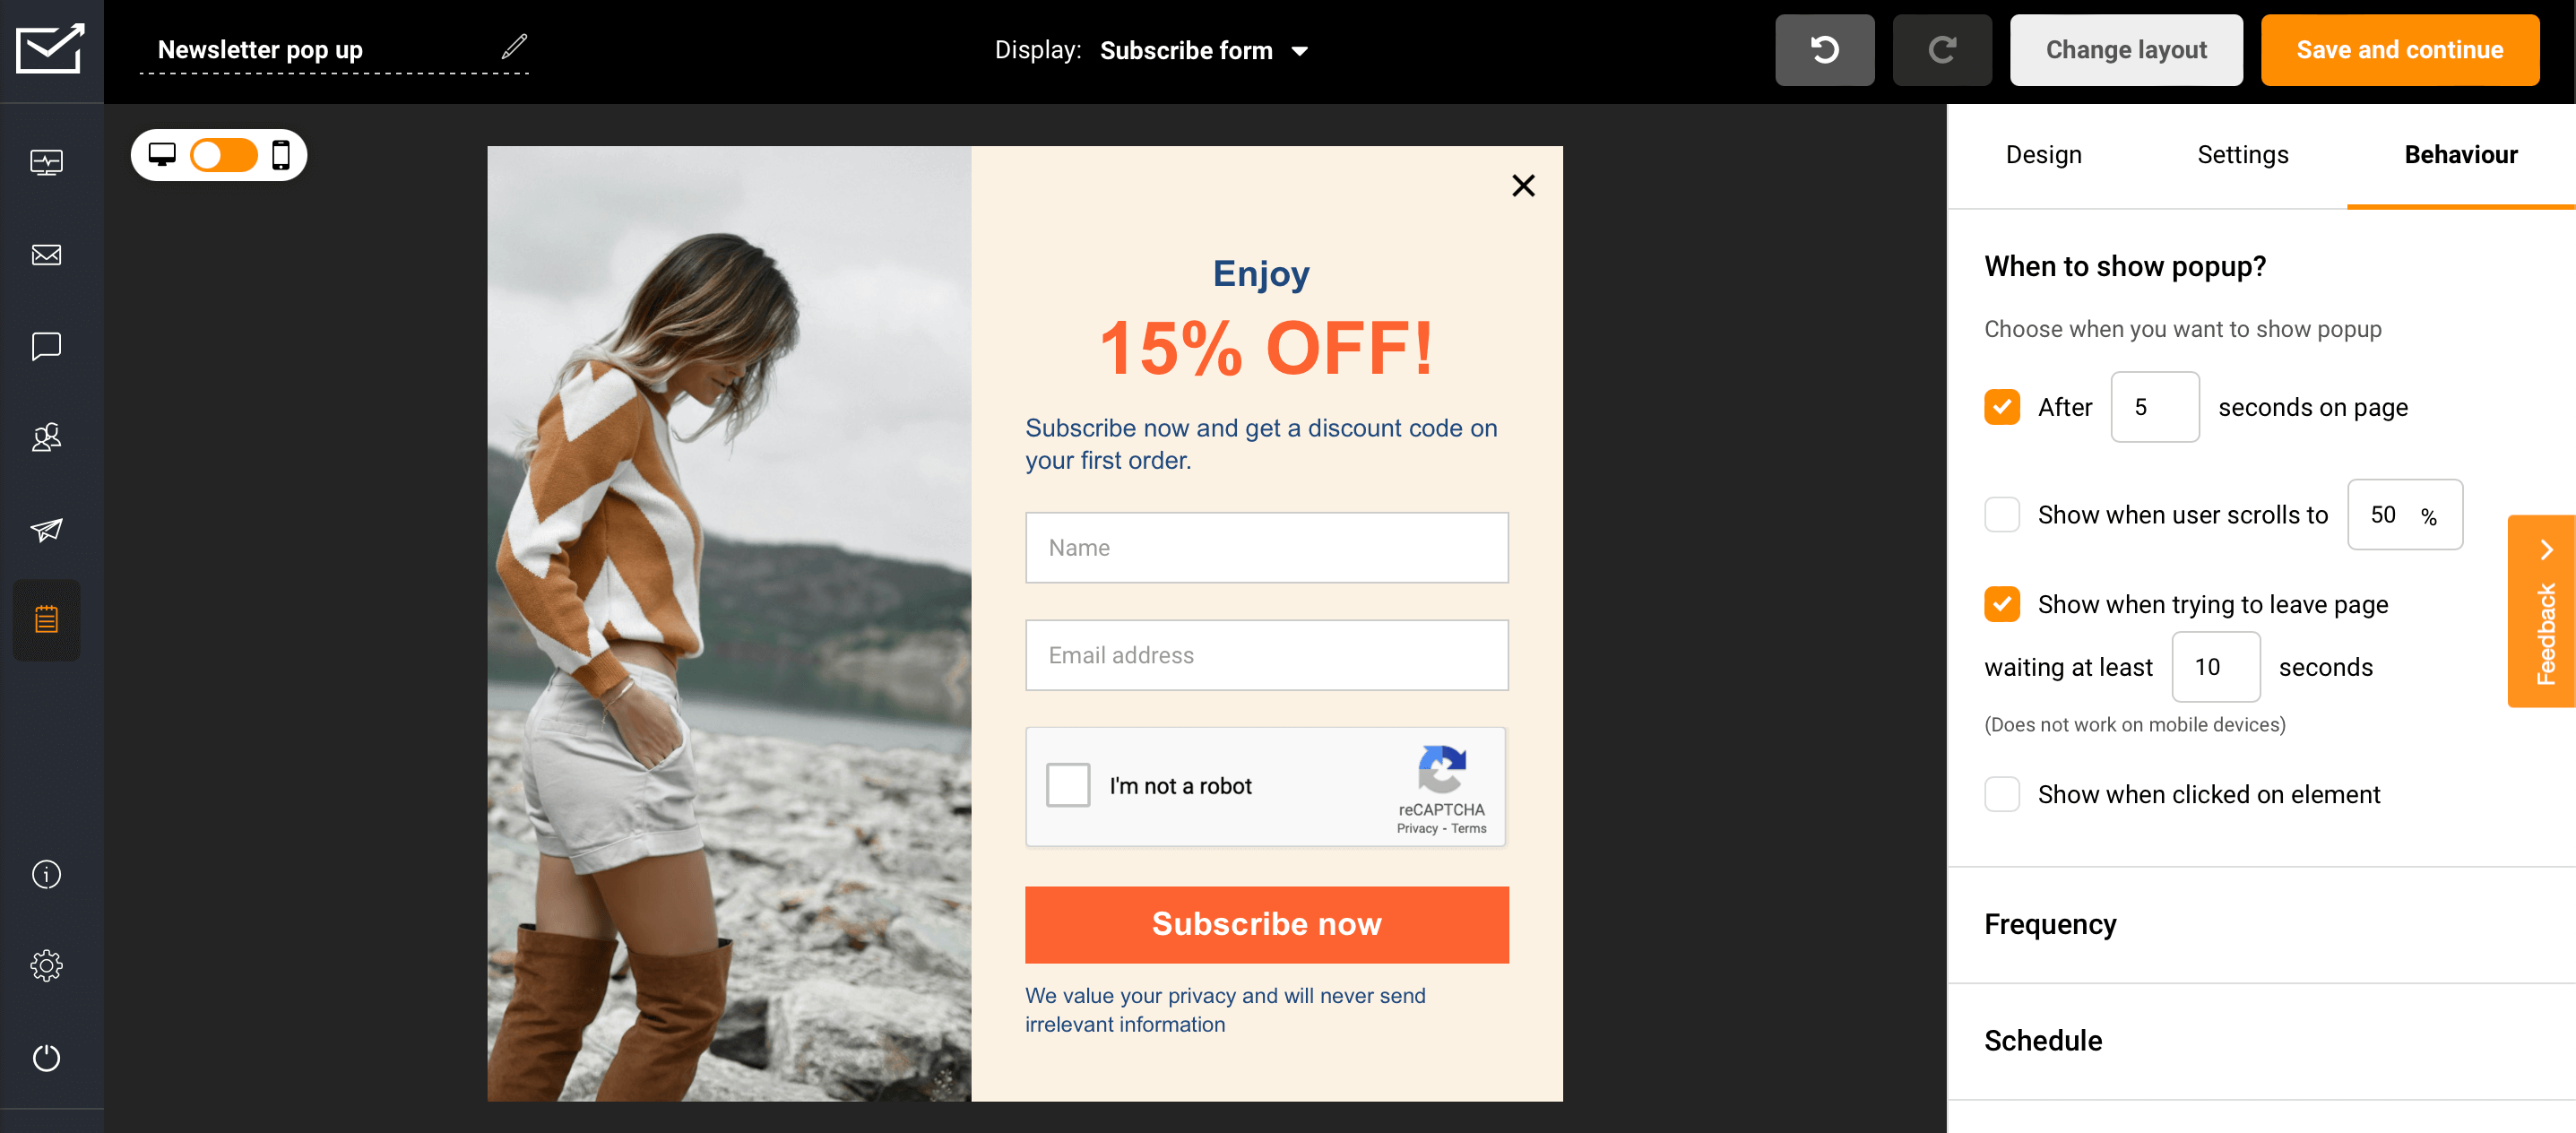Enable Show when user scrolls to checkbox

coord(2001,515)
